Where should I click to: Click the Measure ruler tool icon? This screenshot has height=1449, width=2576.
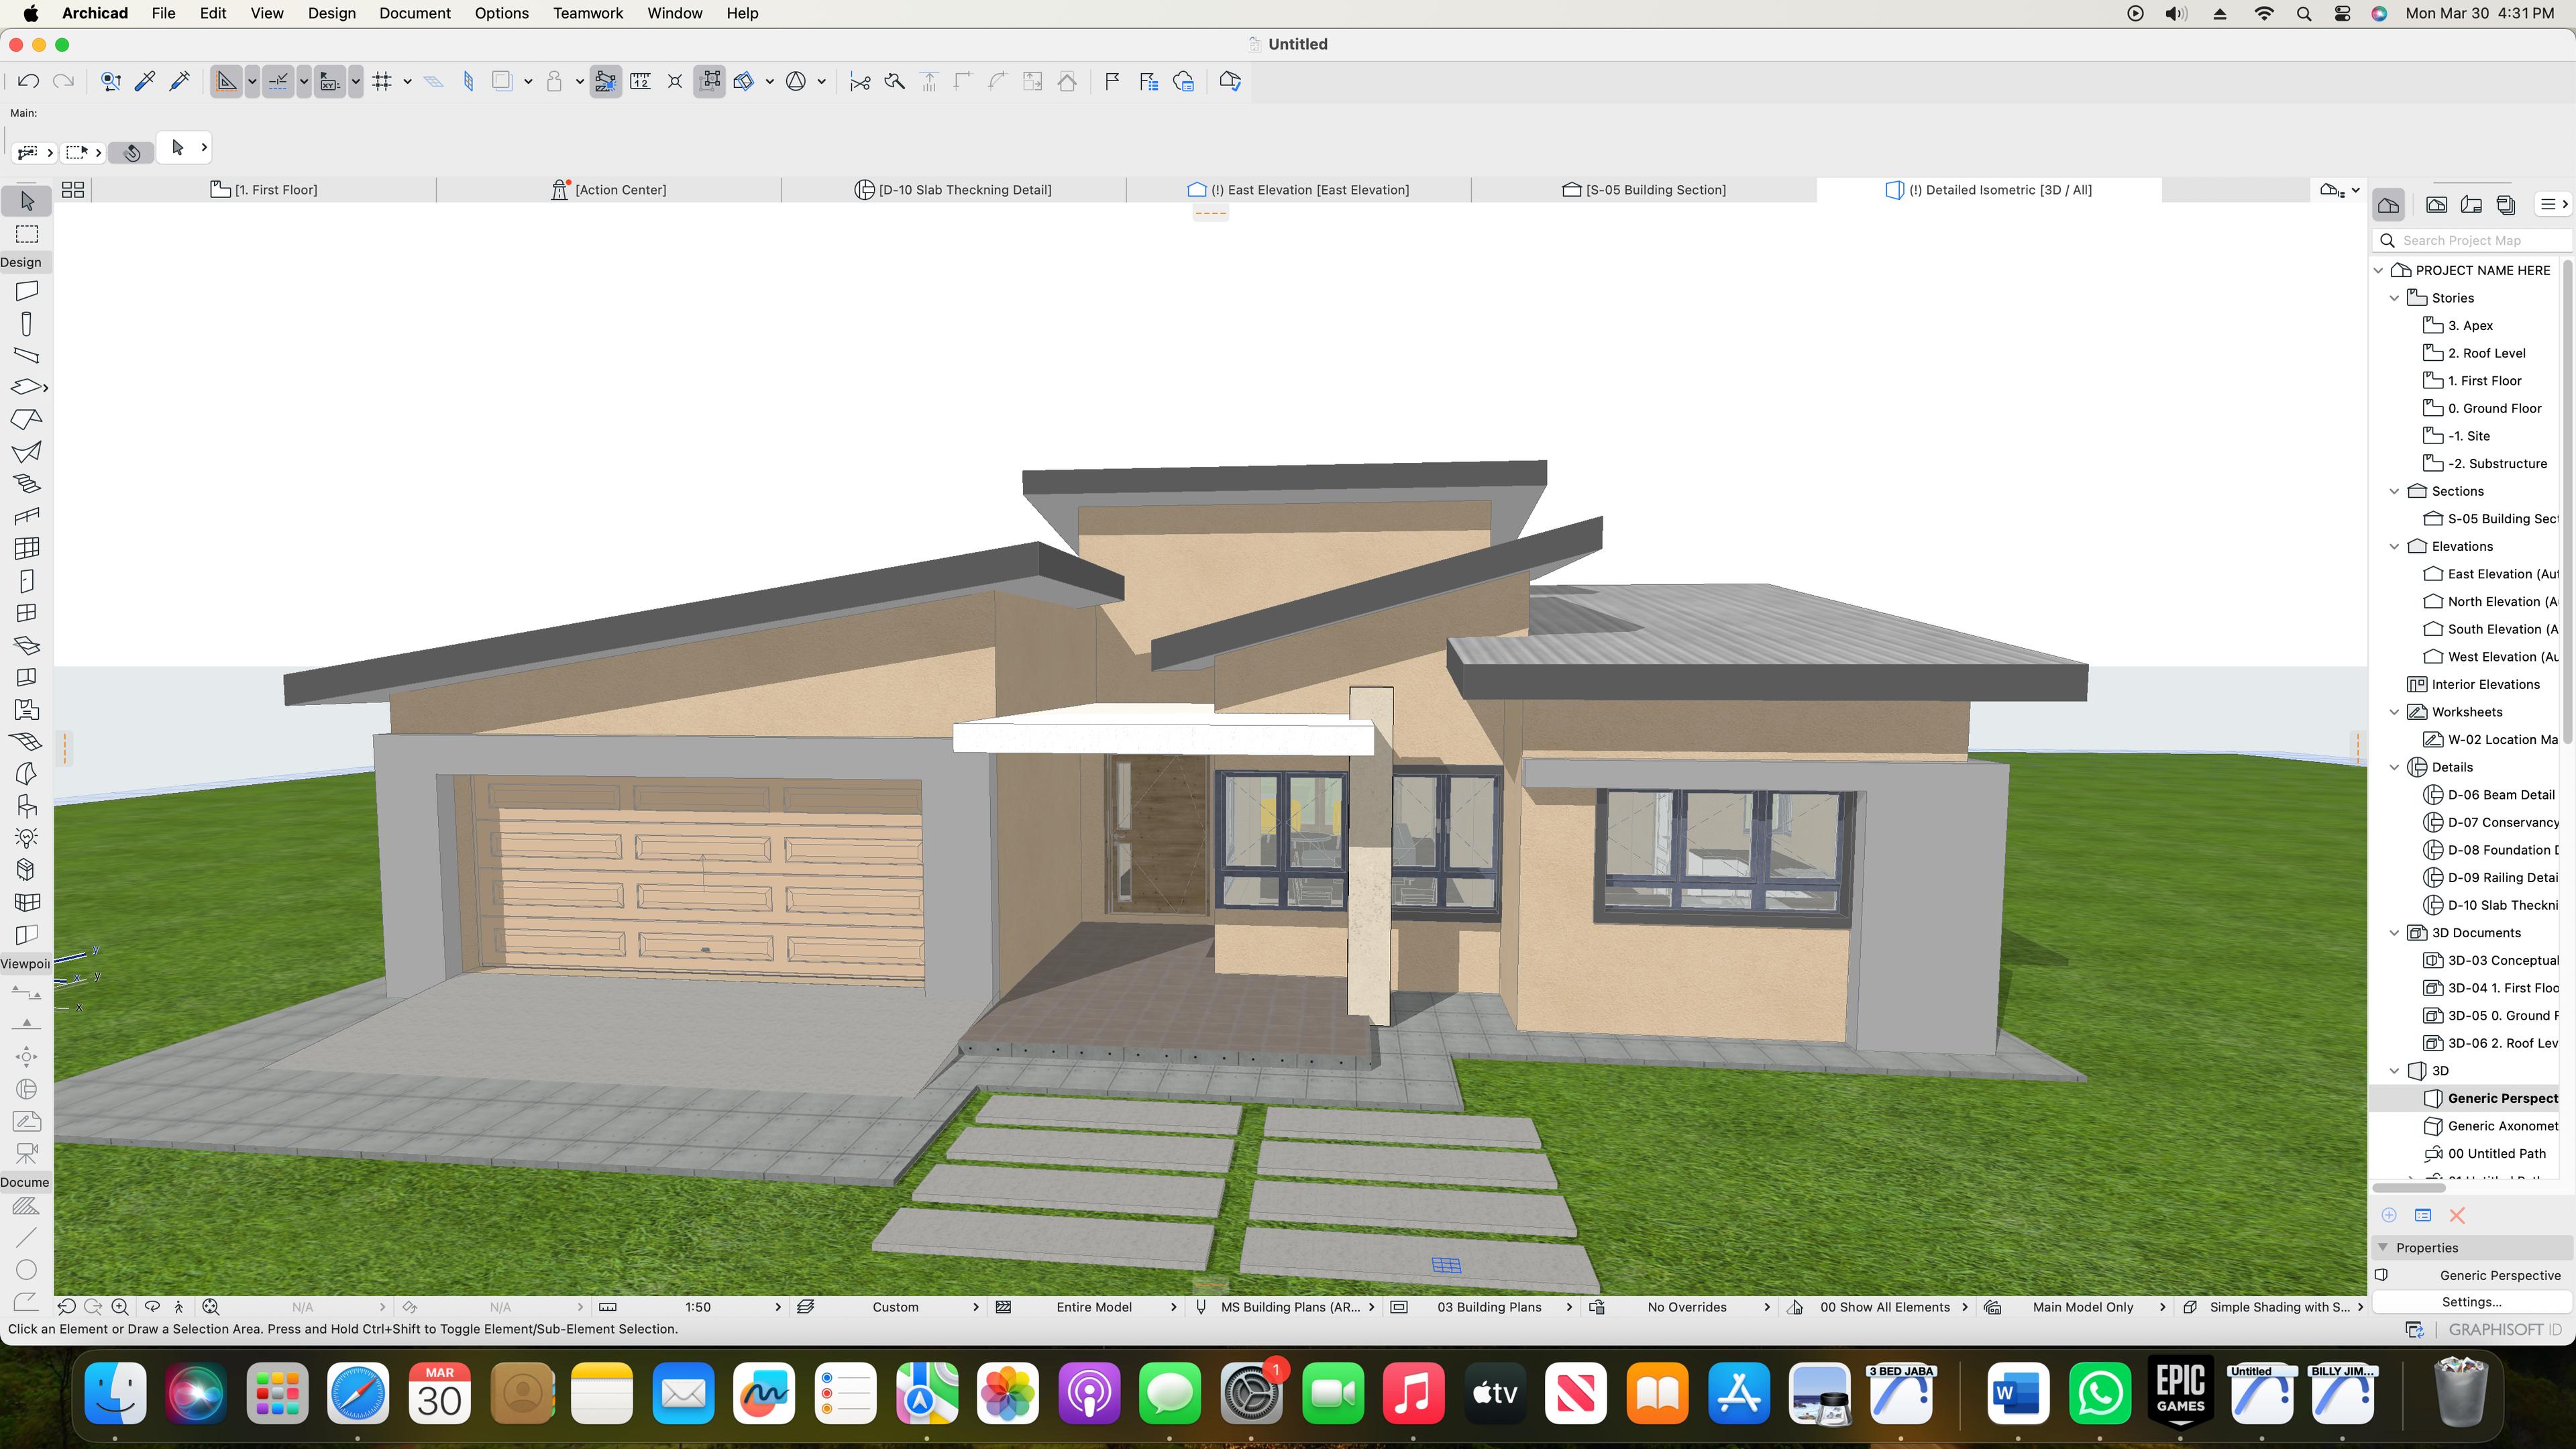point(640,81)
